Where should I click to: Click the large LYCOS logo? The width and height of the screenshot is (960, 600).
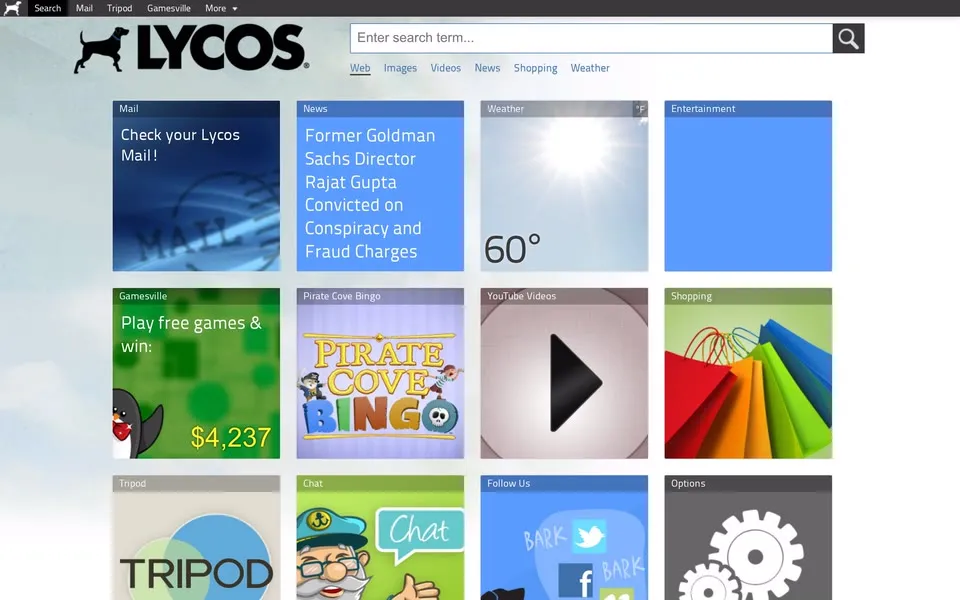[x=192, y=48]
